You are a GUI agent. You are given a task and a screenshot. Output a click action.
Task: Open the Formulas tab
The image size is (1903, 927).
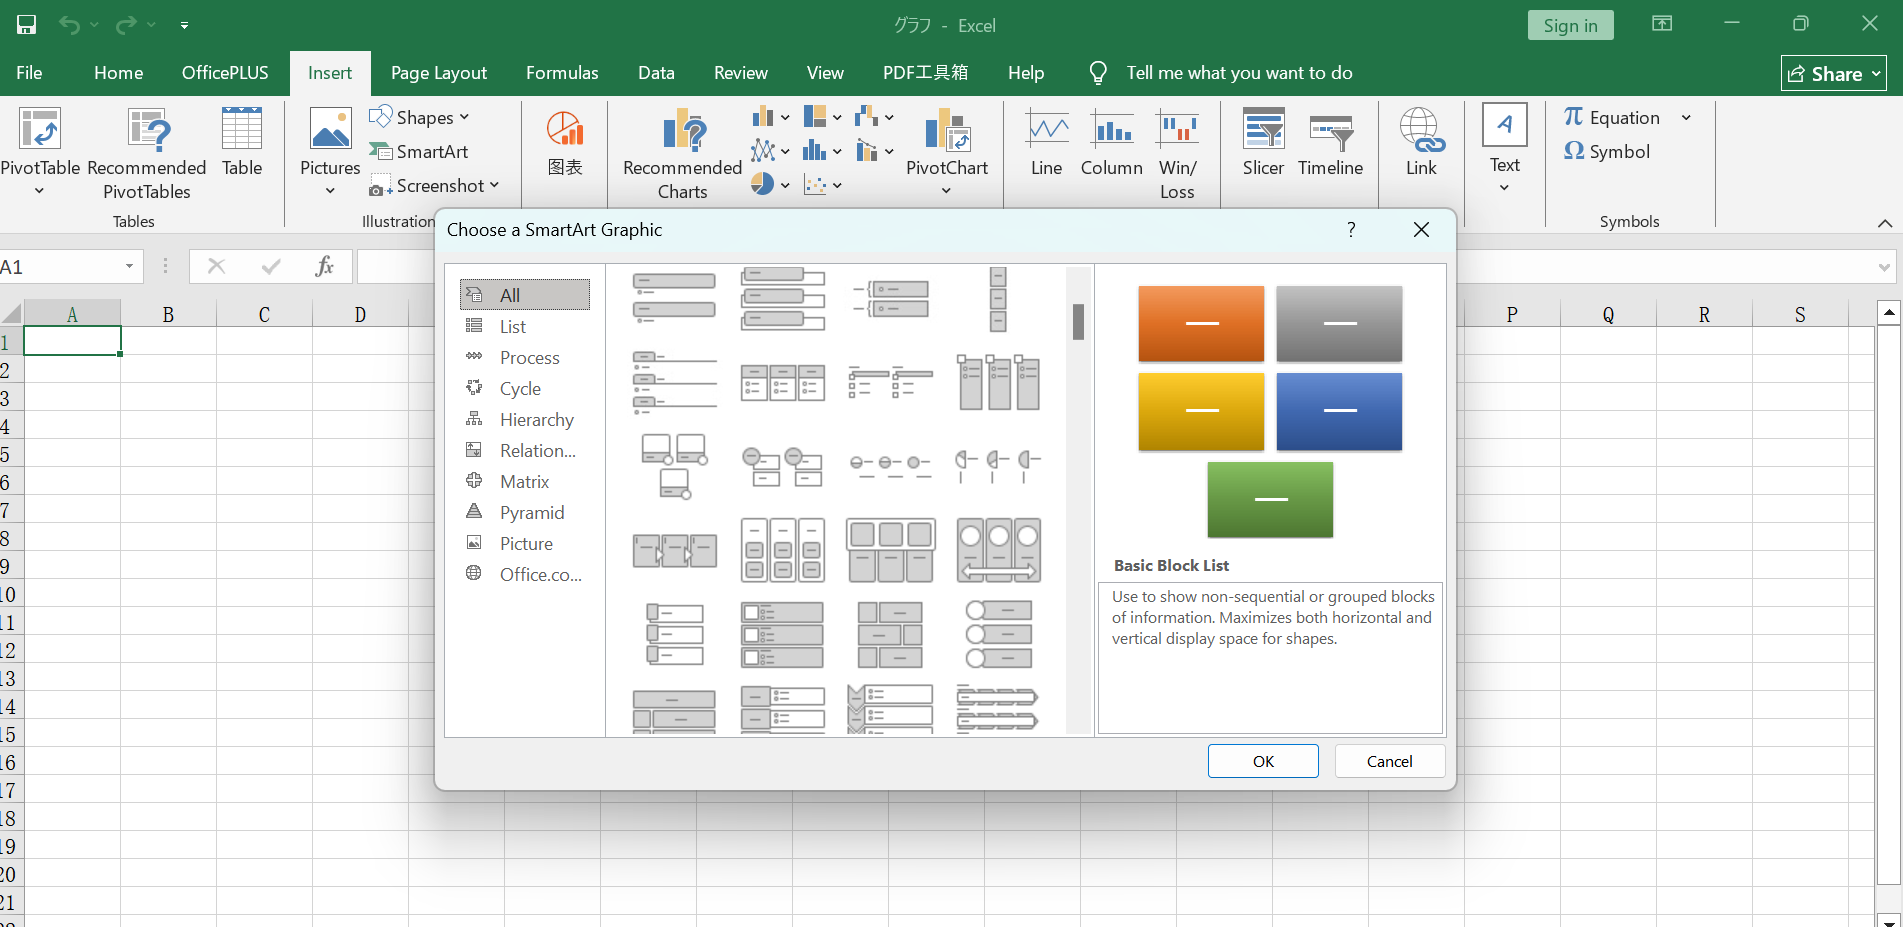[562, 73]
